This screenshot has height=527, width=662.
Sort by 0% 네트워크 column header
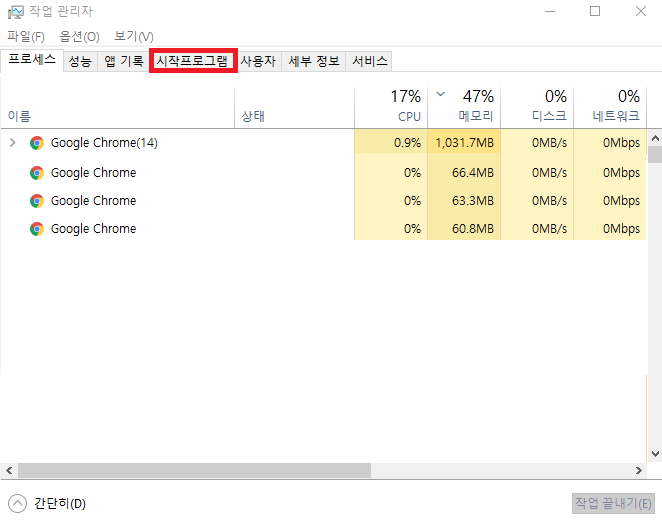[x=610, y=107]
